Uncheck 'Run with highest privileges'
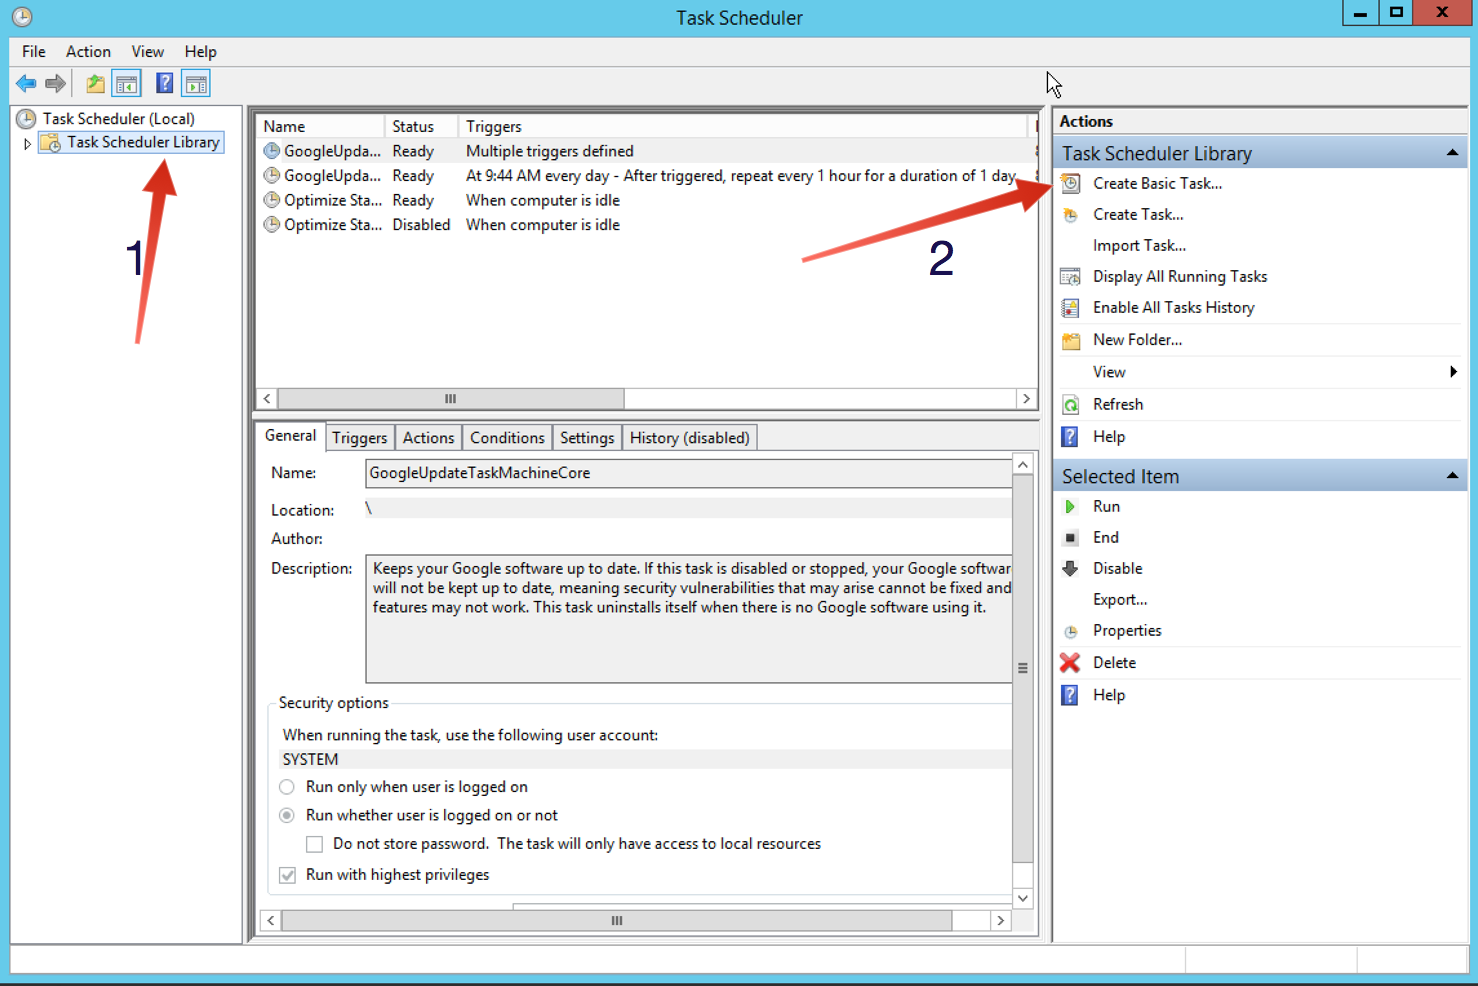This screenshot has height=986, width=1478. pos(287,875)
